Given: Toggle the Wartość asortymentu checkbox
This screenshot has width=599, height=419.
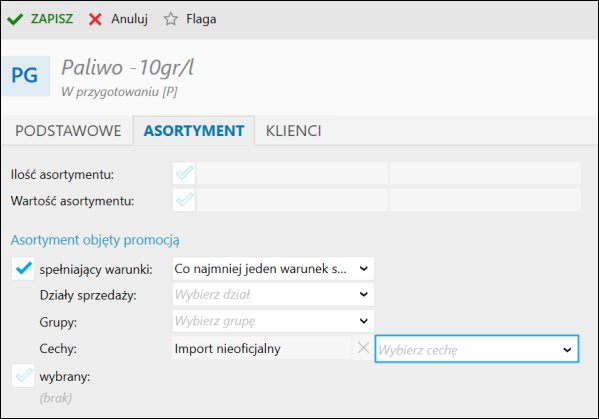Looking at the screenshot, I should (x=184, y=200).
